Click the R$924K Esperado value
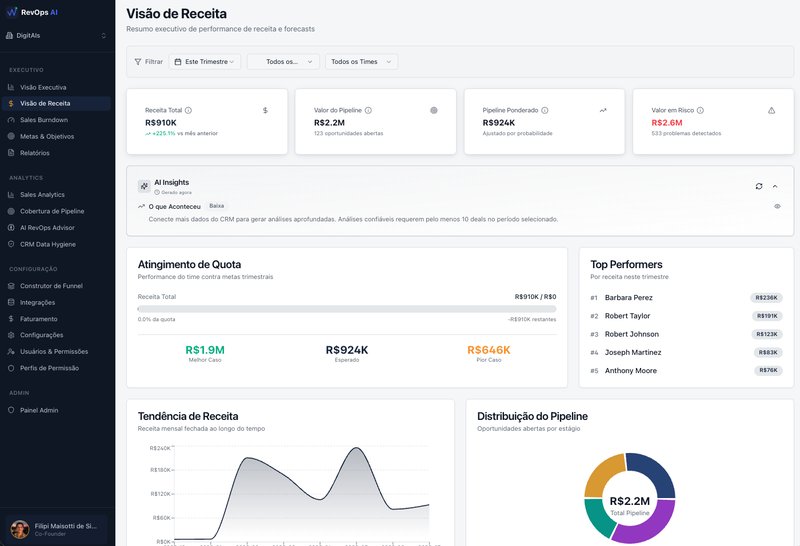Image resolution: width=800 pixels, height=546 pixels. click(x=347, y=350)
